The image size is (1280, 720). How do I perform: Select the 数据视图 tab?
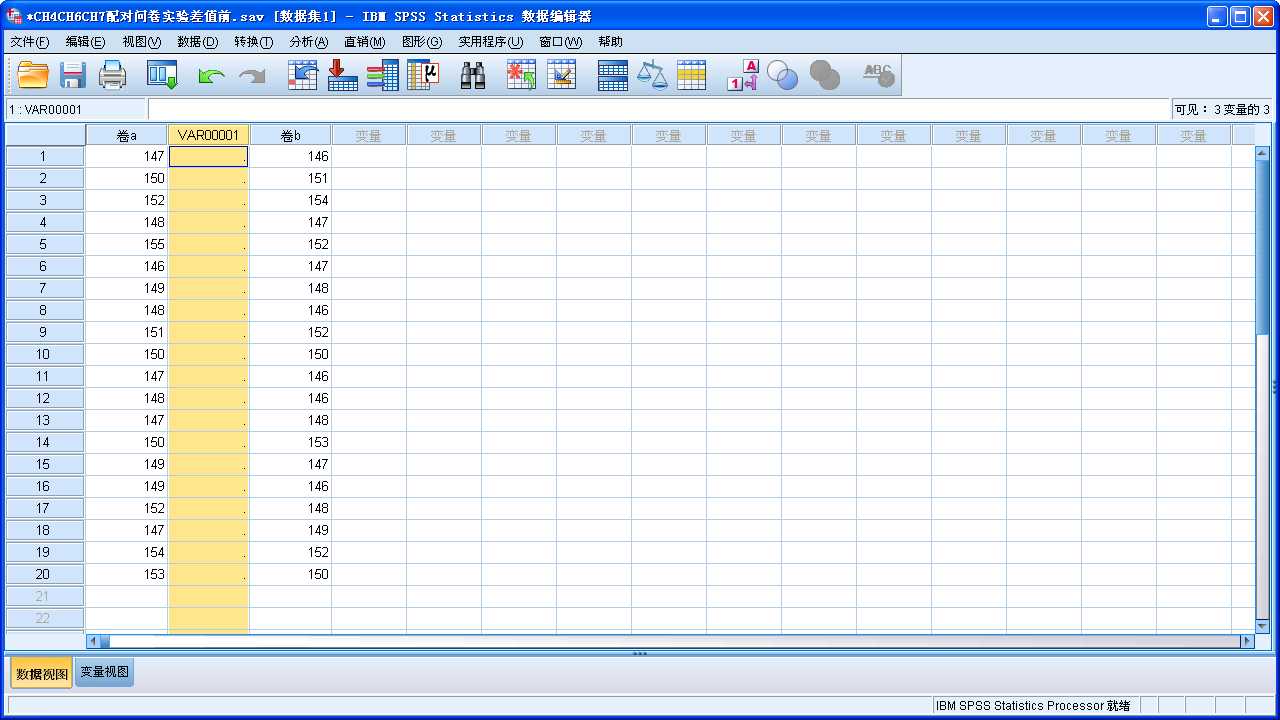(42, 673)
